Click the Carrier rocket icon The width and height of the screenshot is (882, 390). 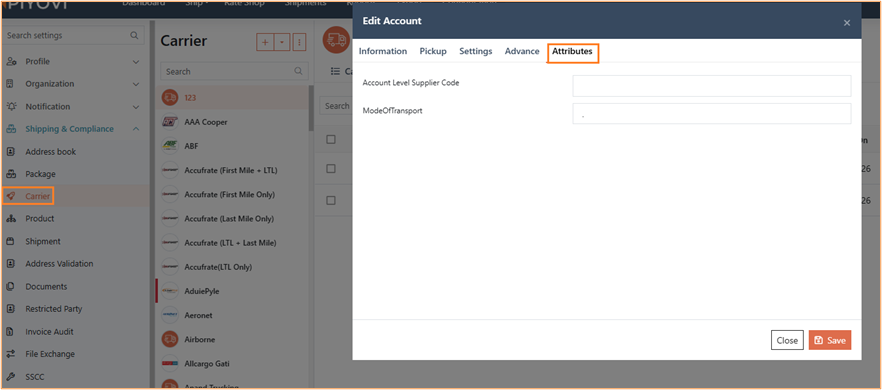click(11, 196)
